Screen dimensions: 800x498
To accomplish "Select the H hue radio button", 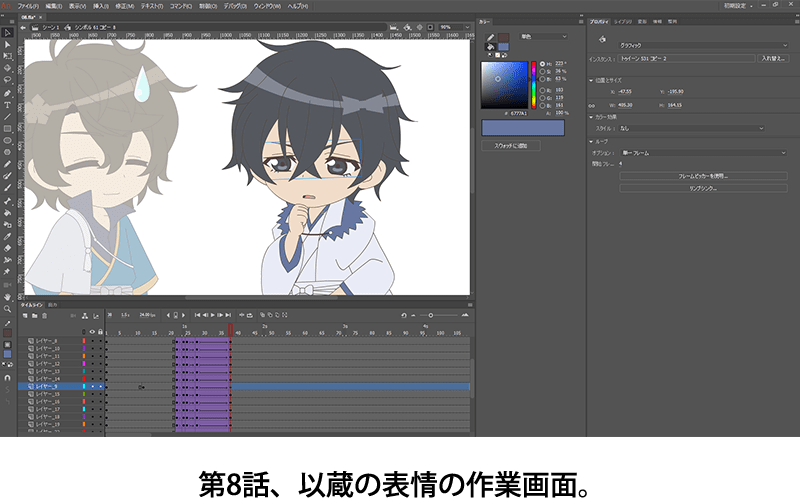I will pyautogui.click(x=542, y=64).
